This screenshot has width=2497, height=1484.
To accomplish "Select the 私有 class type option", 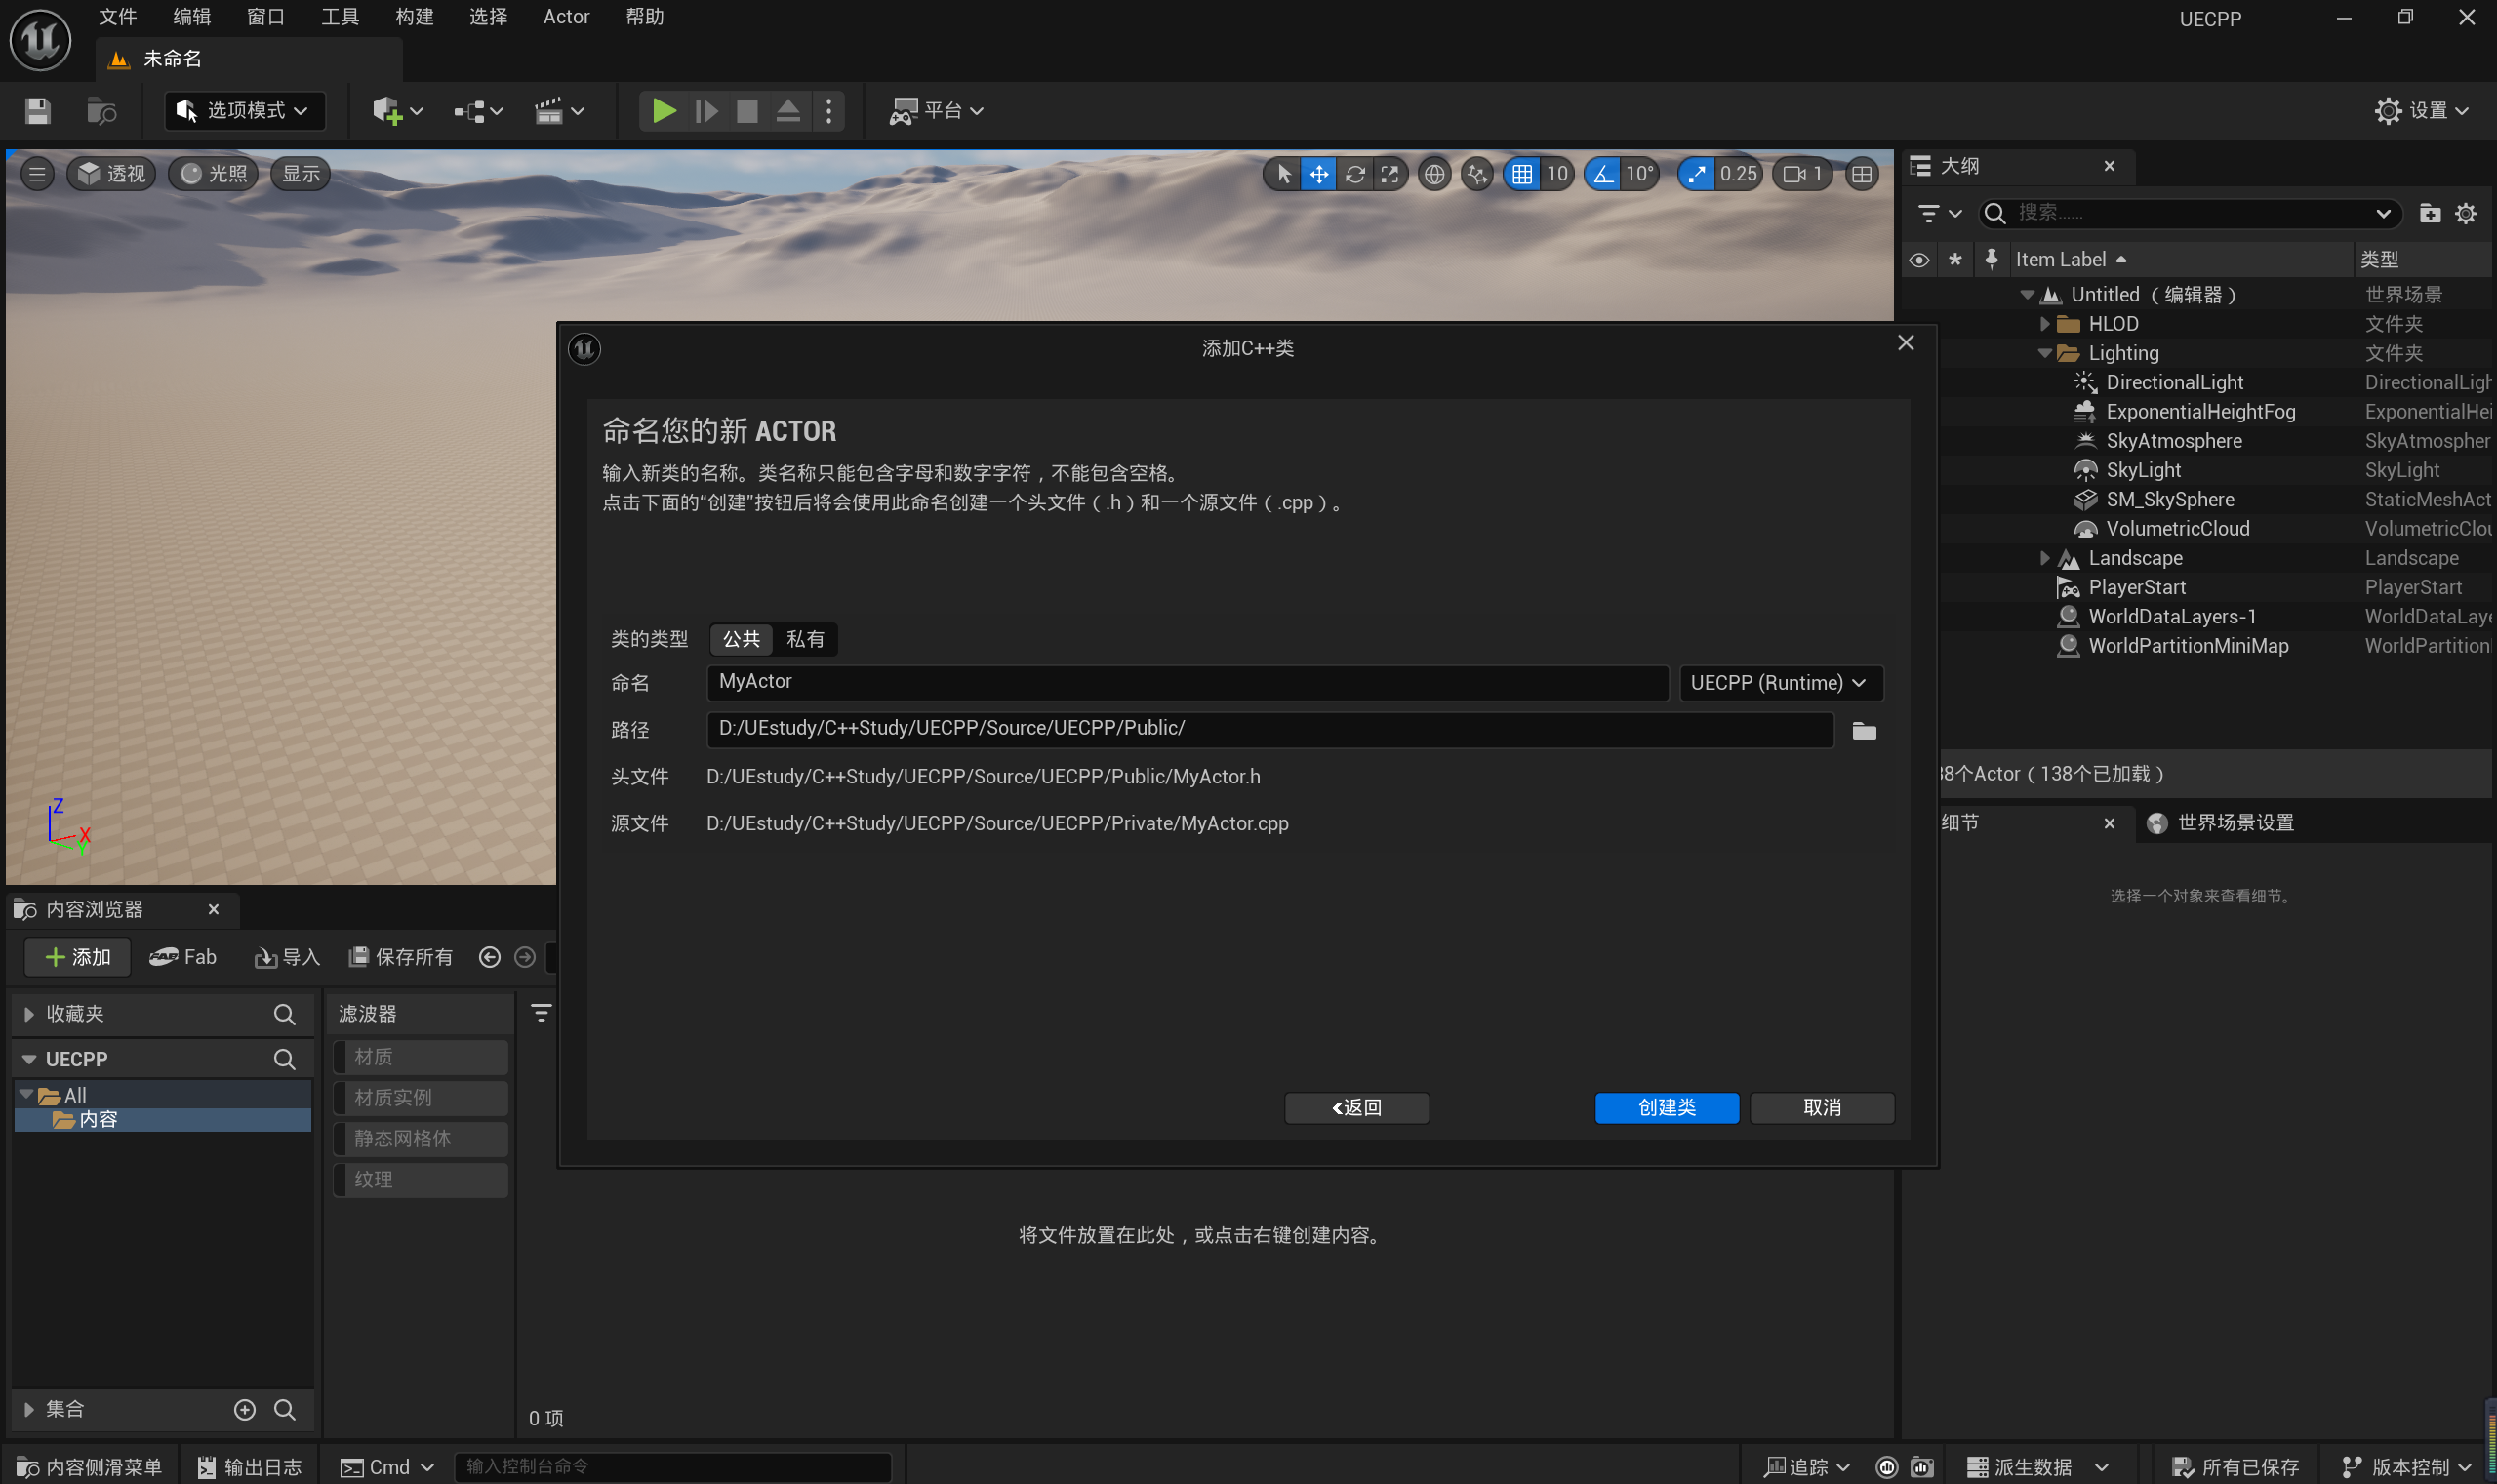I will [x=805, y=639].
